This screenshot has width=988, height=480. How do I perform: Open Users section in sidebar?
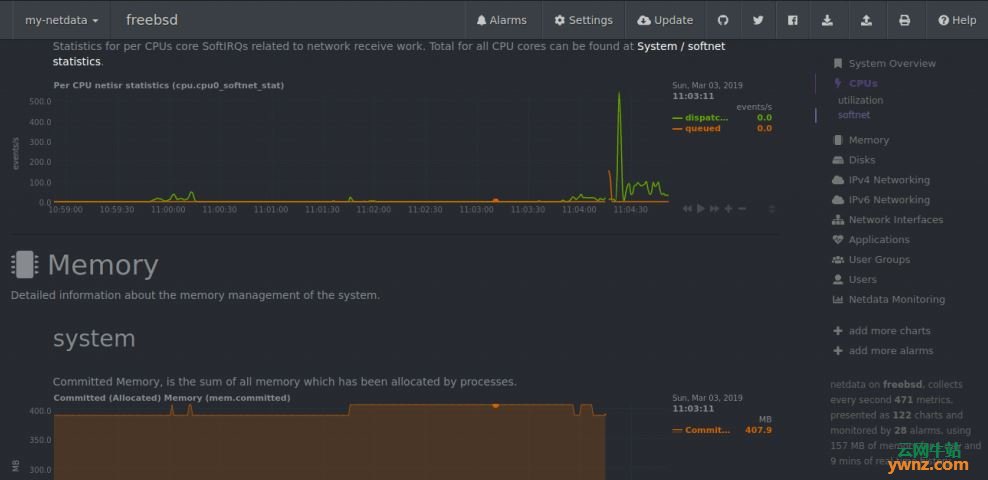(x=862, y=280)
